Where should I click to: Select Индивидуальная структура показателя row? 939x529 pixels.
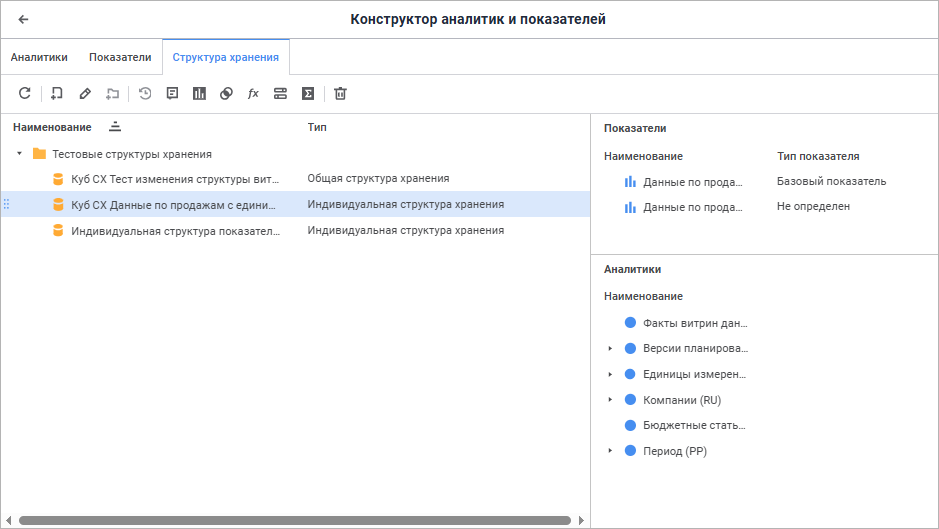[175, 230]
